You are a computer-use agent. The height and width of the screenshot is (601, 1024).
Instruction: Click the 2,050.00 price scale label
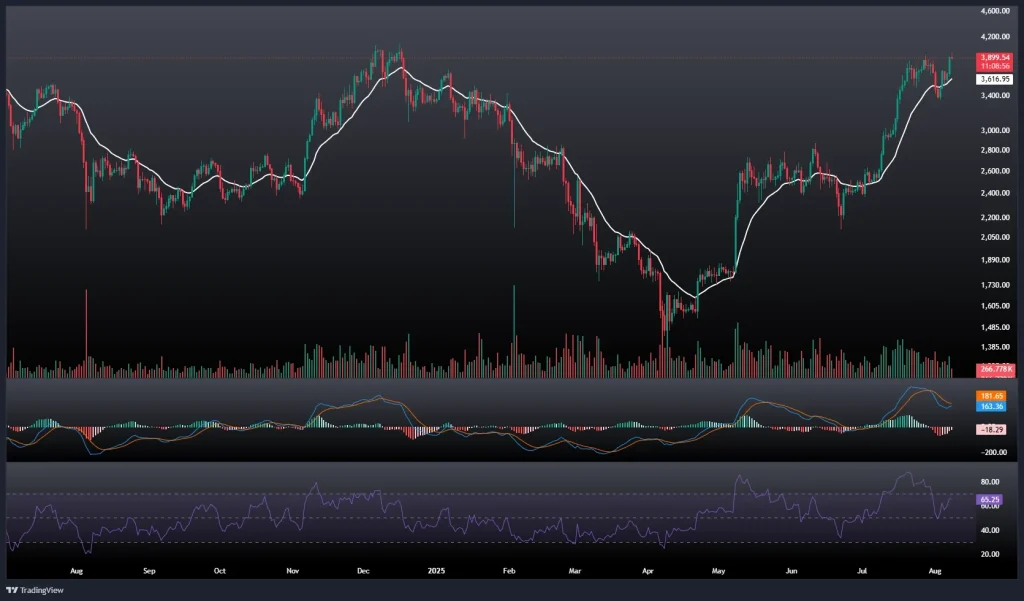995,238
